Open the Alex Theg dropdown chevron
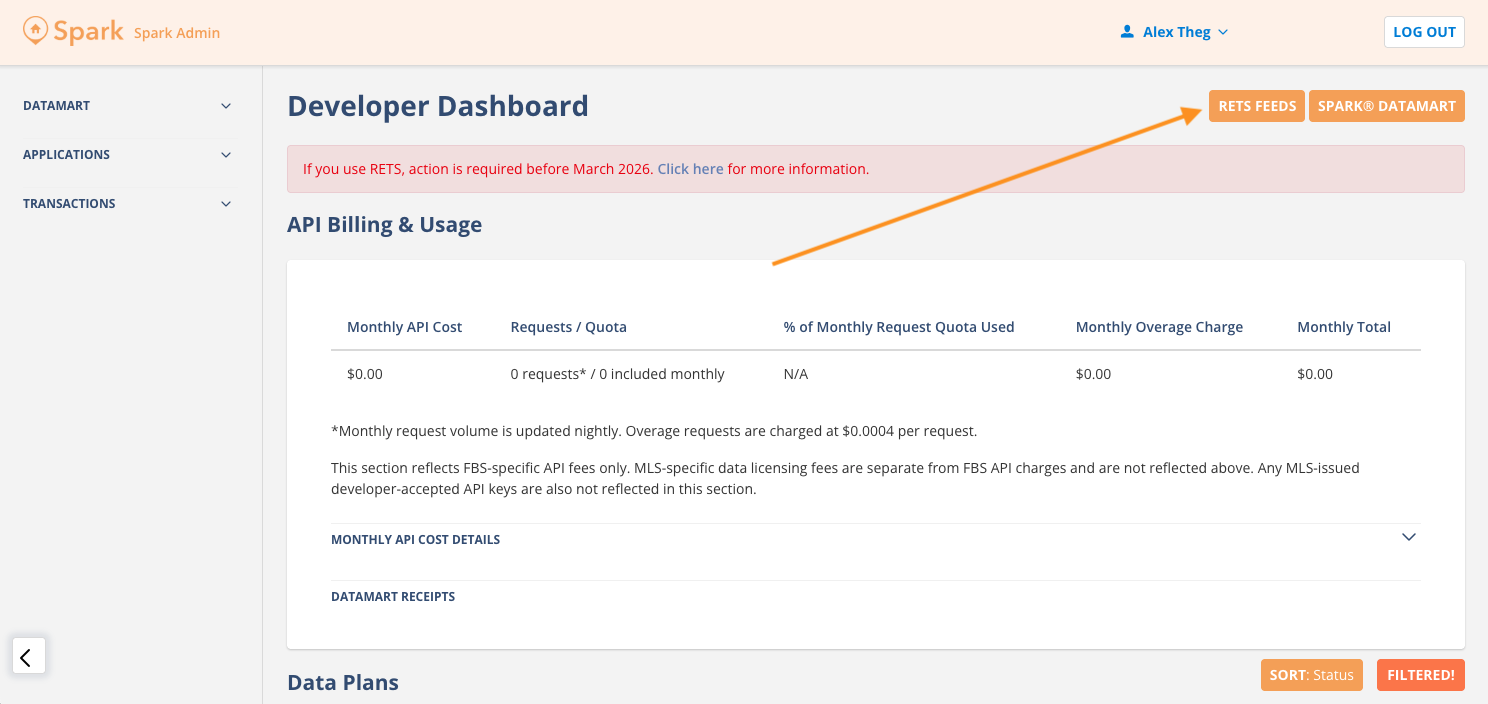 point(1223,32)
